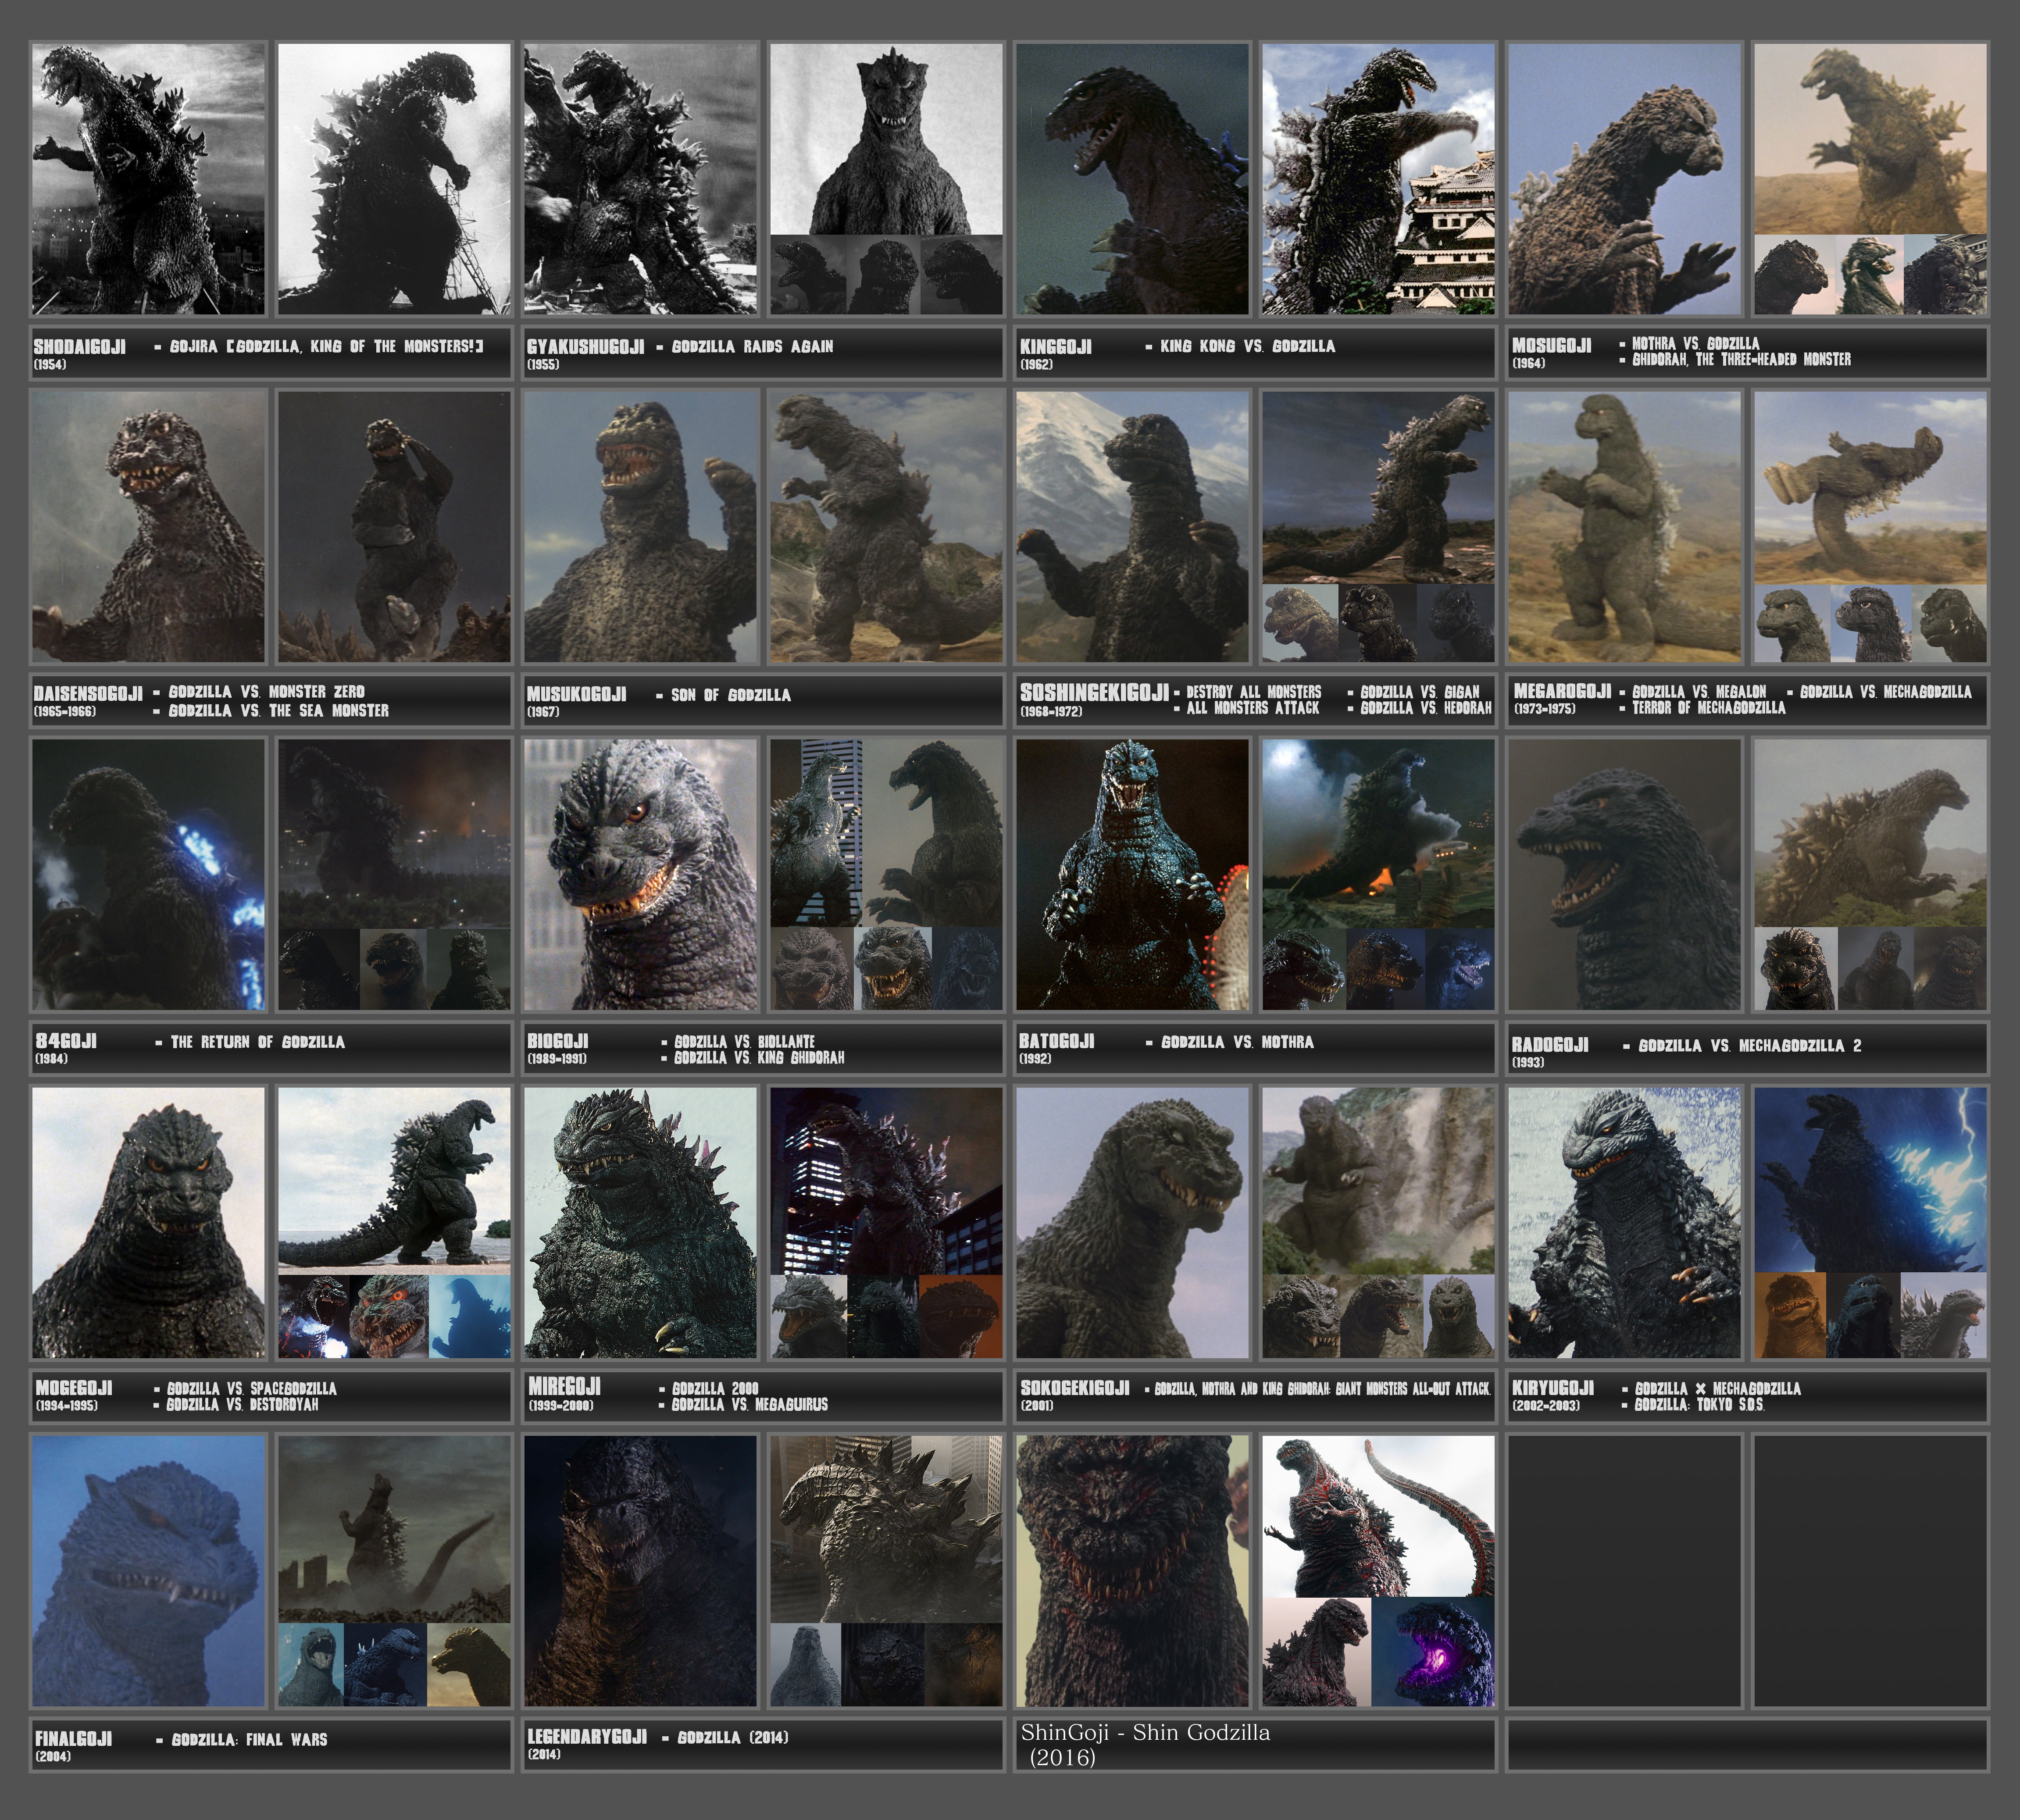
Task: Click 'Son of Godzilla' film title
Action: tap(730, 695)
